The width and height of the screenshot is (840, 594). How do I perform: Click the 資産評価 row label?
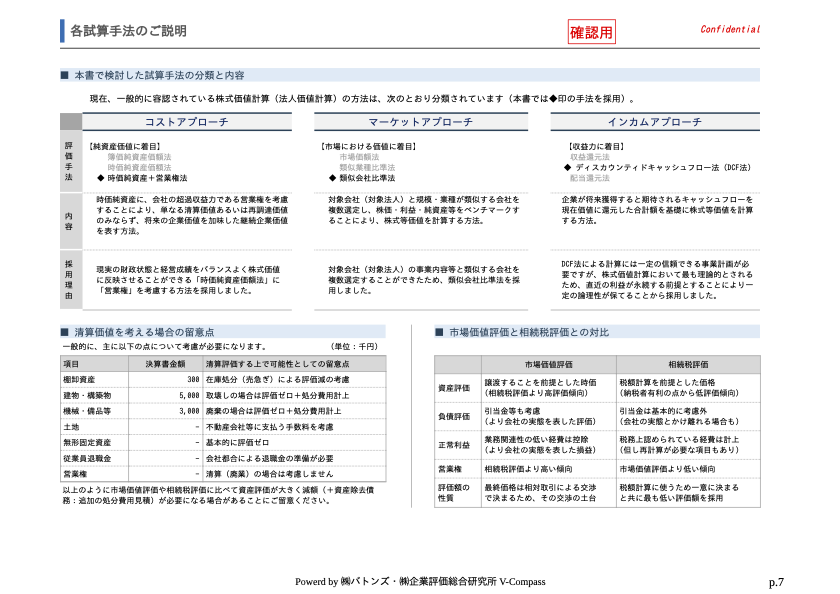click(x=454, y=388)
